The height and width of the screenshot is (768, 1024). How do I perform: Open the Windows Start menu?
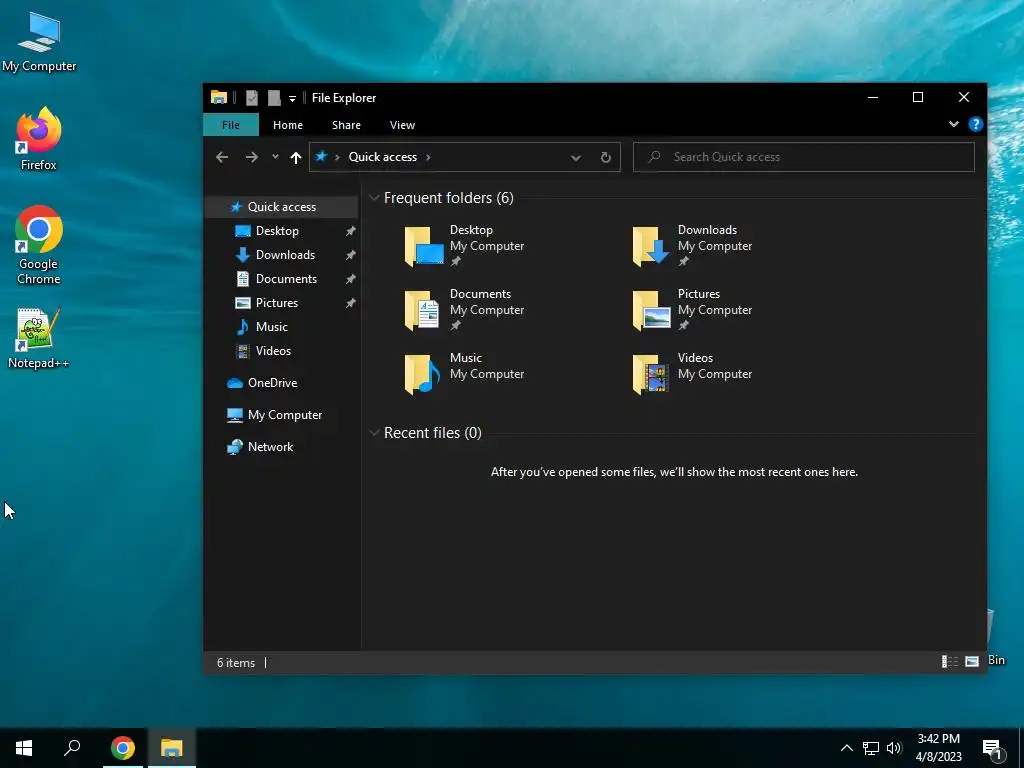(x=24, y=748)
